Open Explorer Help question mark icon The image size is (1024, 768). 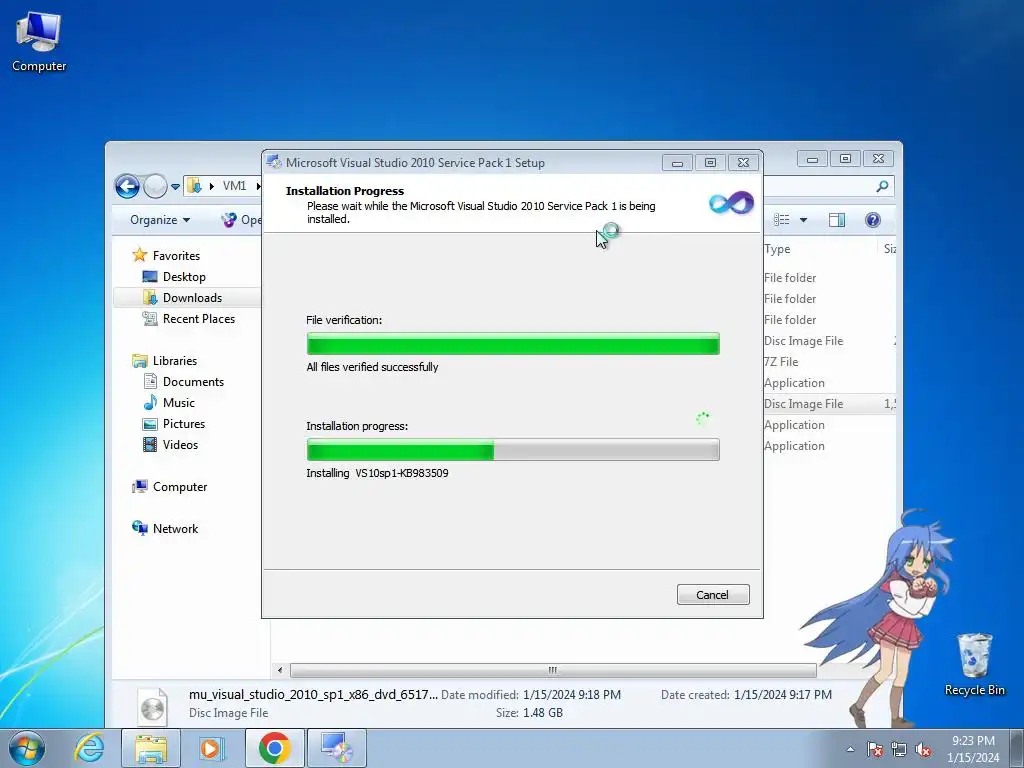[872, 220]
